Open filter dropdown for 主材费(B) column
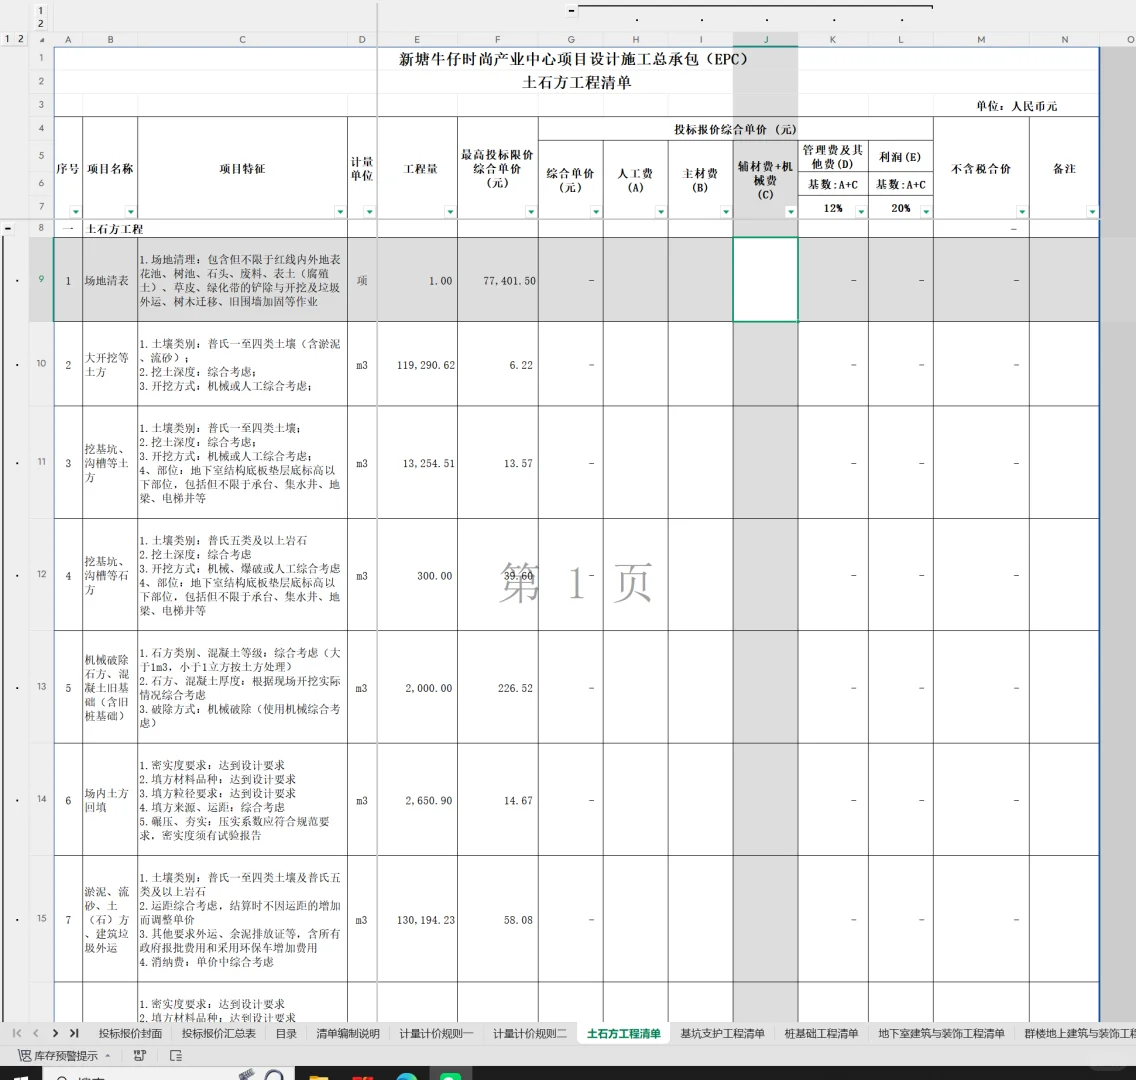The width and height of the screenshot is (1136, 1080). tap(725, 212)
